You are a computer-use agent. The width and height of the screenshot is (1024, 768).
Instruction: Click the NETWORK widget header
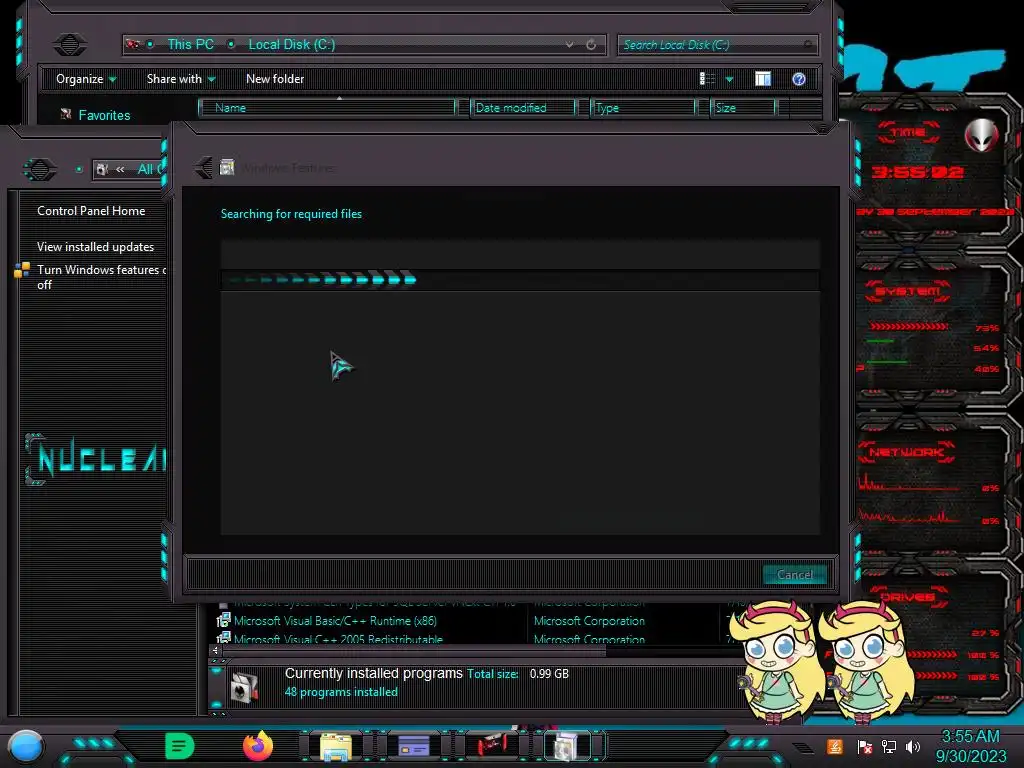[x=906, y=452]
